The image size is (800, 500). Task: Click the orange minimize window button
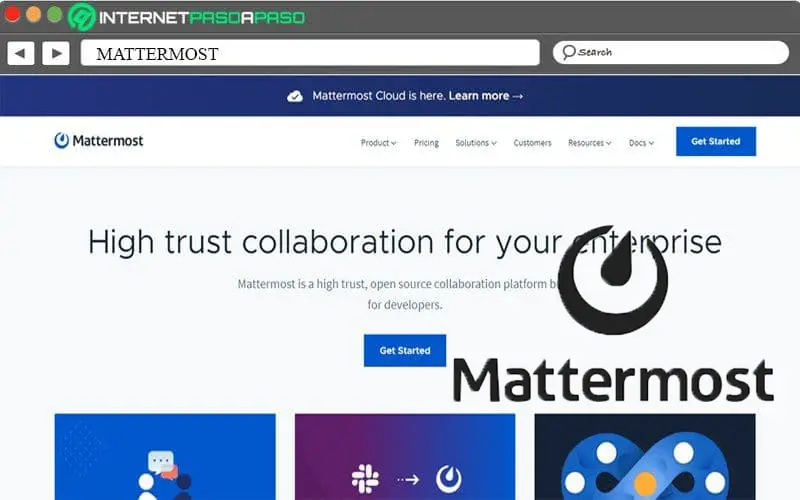click(34, 14)
